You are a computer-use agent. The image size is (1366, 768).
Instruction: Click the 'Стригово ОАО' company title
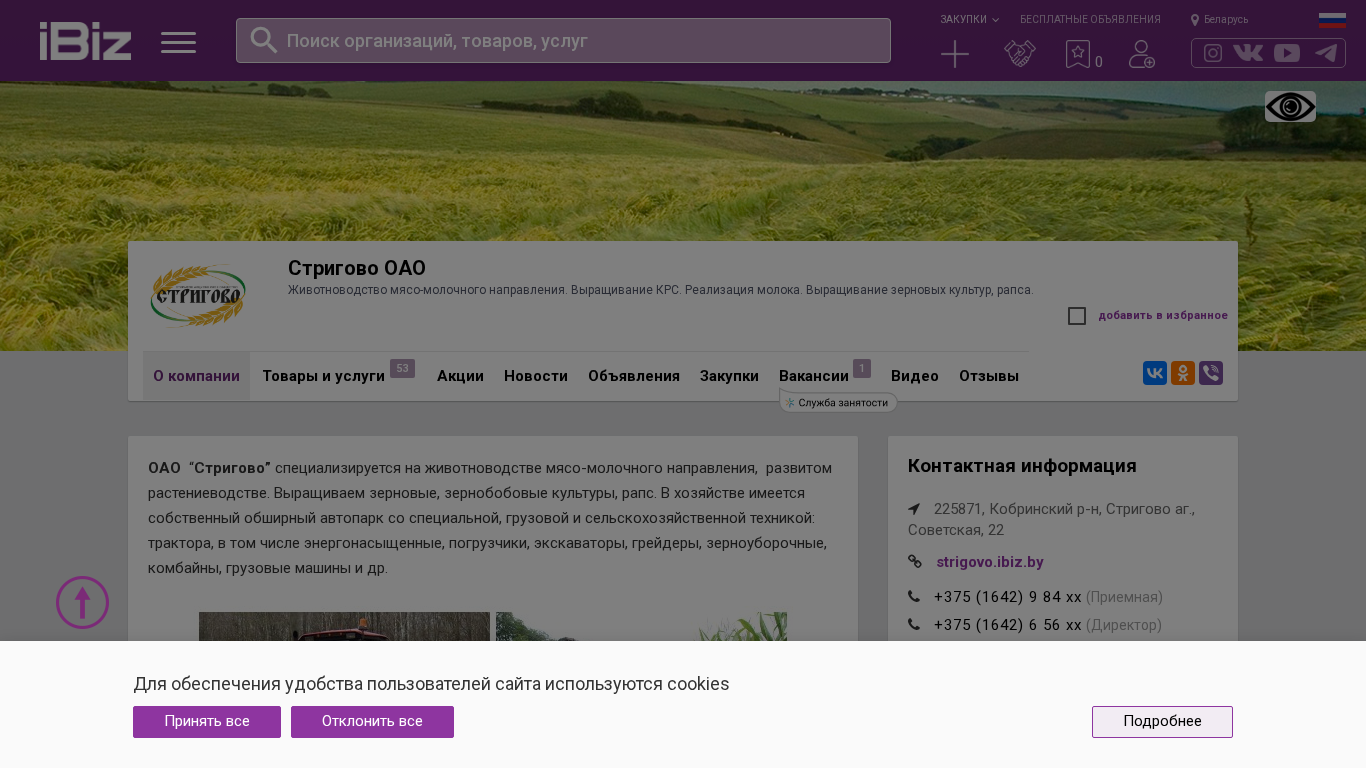pos(357,268)
